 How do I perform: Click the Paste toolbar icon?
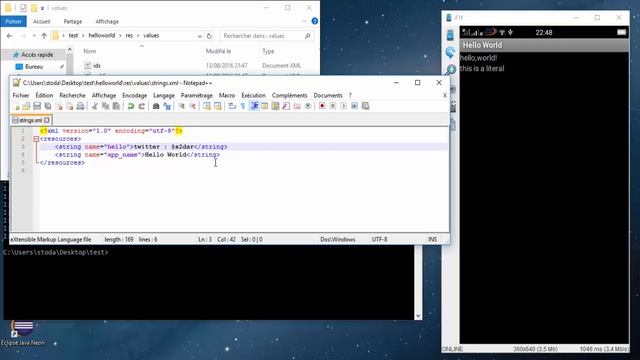pyautogui.click(x=116, y=106)
